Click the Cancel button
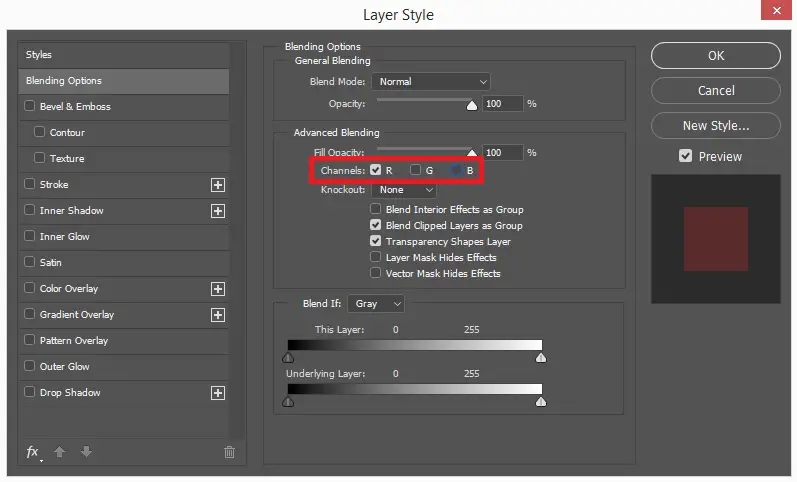 716,91
